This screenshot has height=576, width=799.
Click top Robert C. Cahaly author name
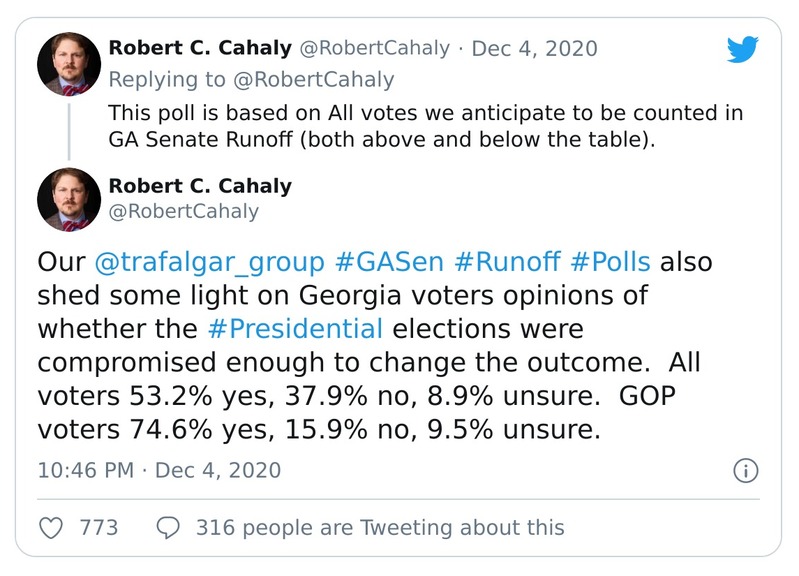tap(200, 48)
